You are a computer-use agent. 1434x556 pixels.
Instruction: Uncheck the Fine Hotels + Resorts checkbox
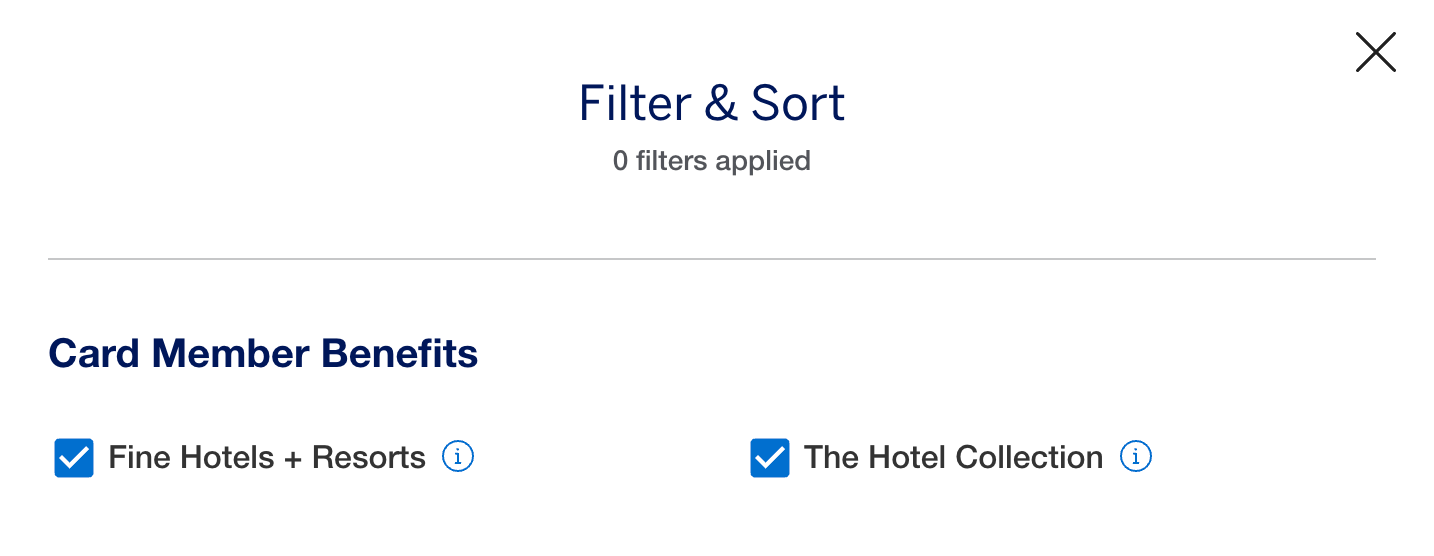[x=74, y=458]
